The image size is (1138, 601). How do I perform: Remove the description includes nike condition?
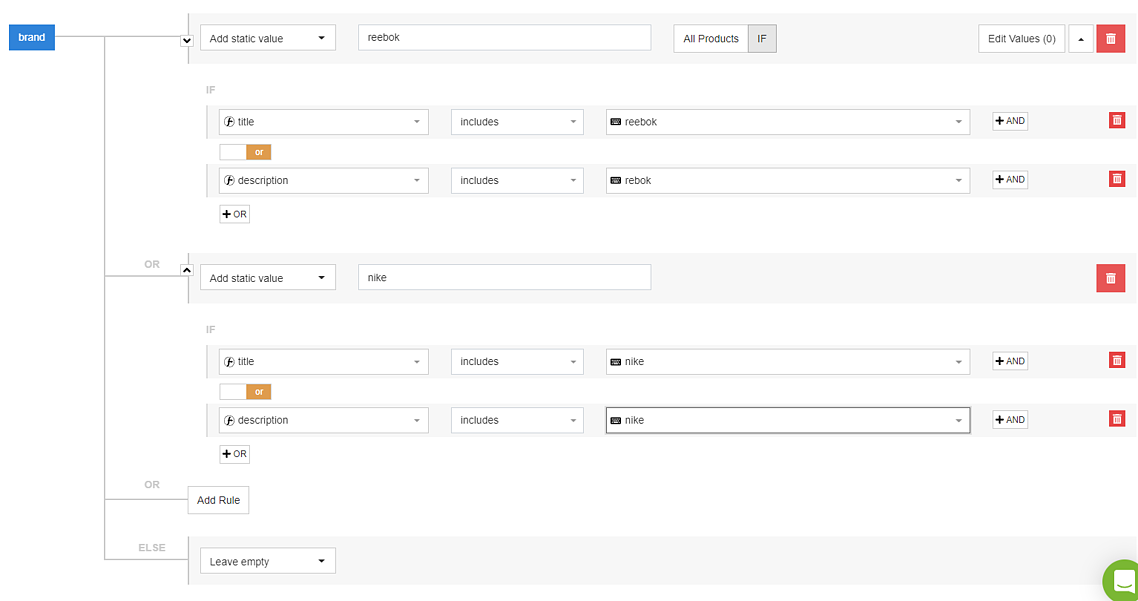click(x=1117, y=420)
